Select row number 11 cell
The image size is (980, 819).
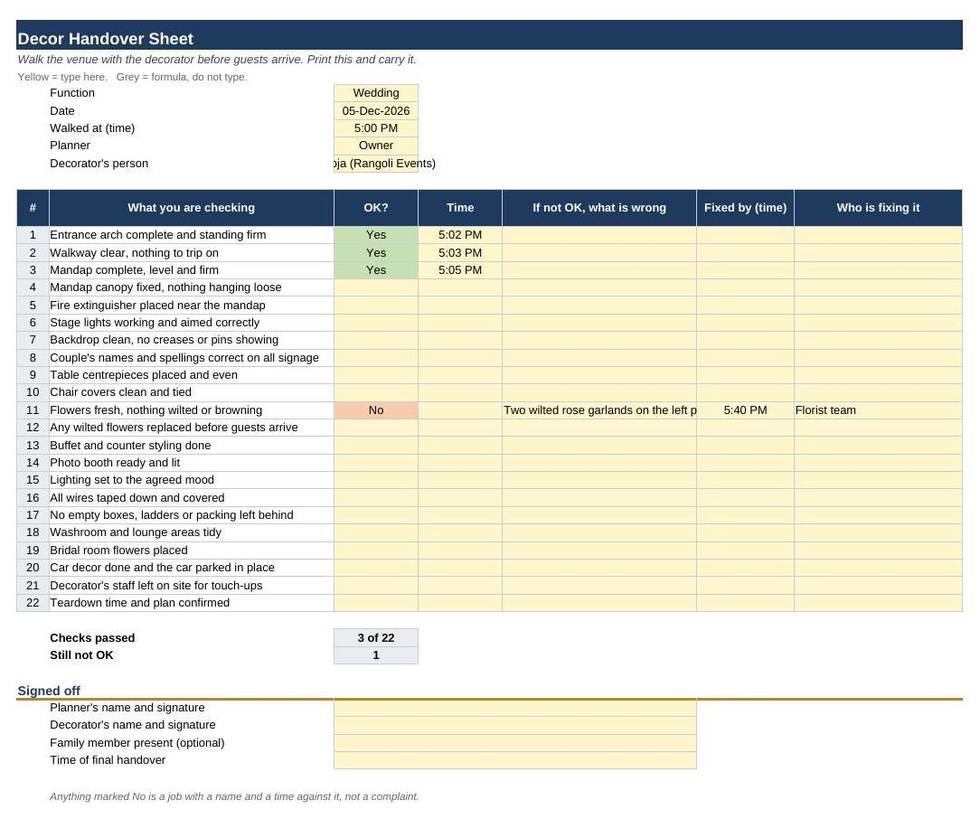[x=32, y=410]
